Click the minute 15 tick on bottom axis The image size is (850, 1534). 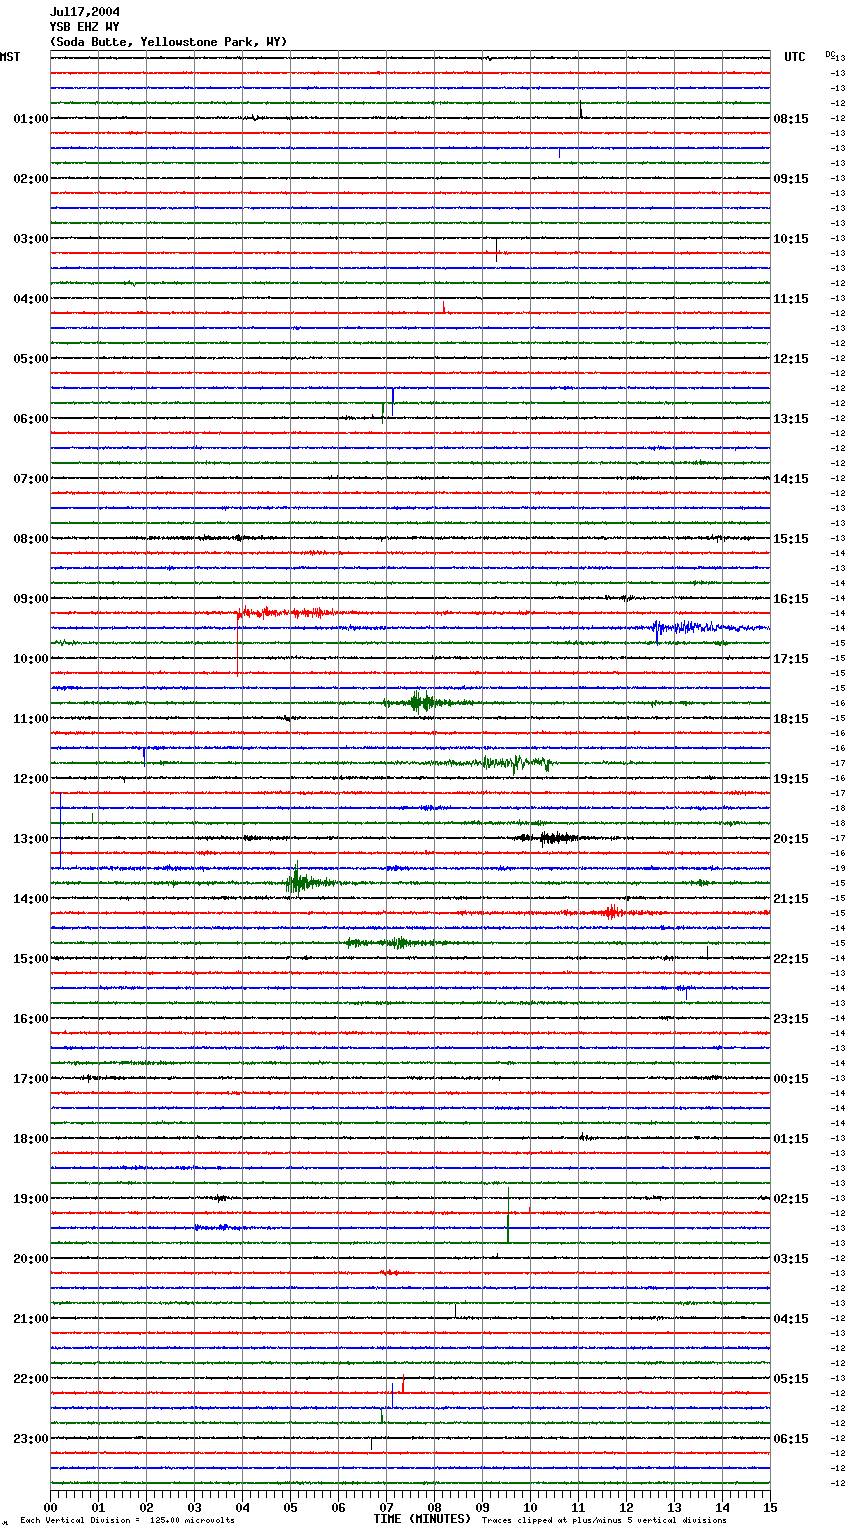[x=770, y=1507]
